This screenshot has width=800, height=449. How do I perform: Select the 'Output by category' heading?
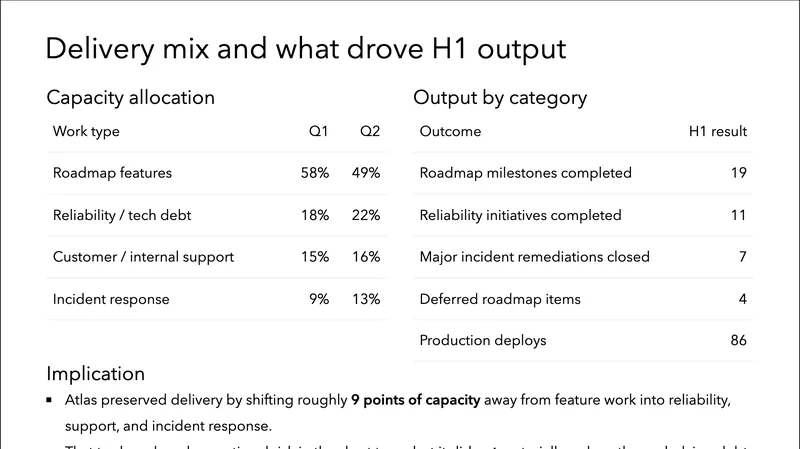coord(500,98)
